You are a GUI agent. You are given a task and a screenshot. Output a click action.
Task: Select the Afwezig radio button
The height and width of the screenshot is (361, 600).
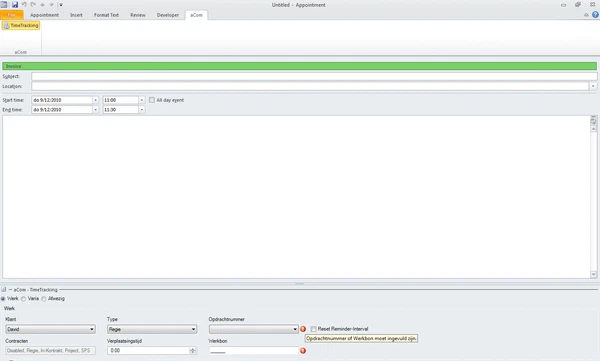point(44,299)
